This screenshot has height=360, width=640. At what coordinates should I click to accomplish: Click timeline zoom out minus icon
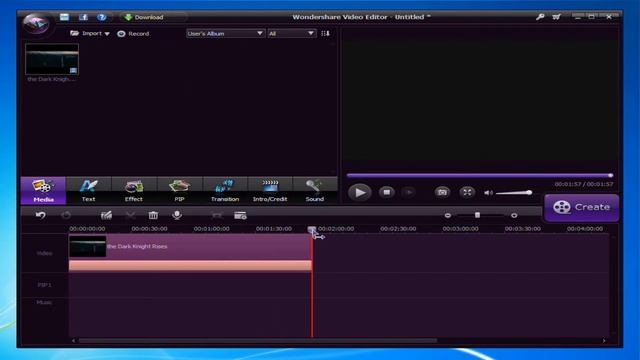tap(448, 215)
